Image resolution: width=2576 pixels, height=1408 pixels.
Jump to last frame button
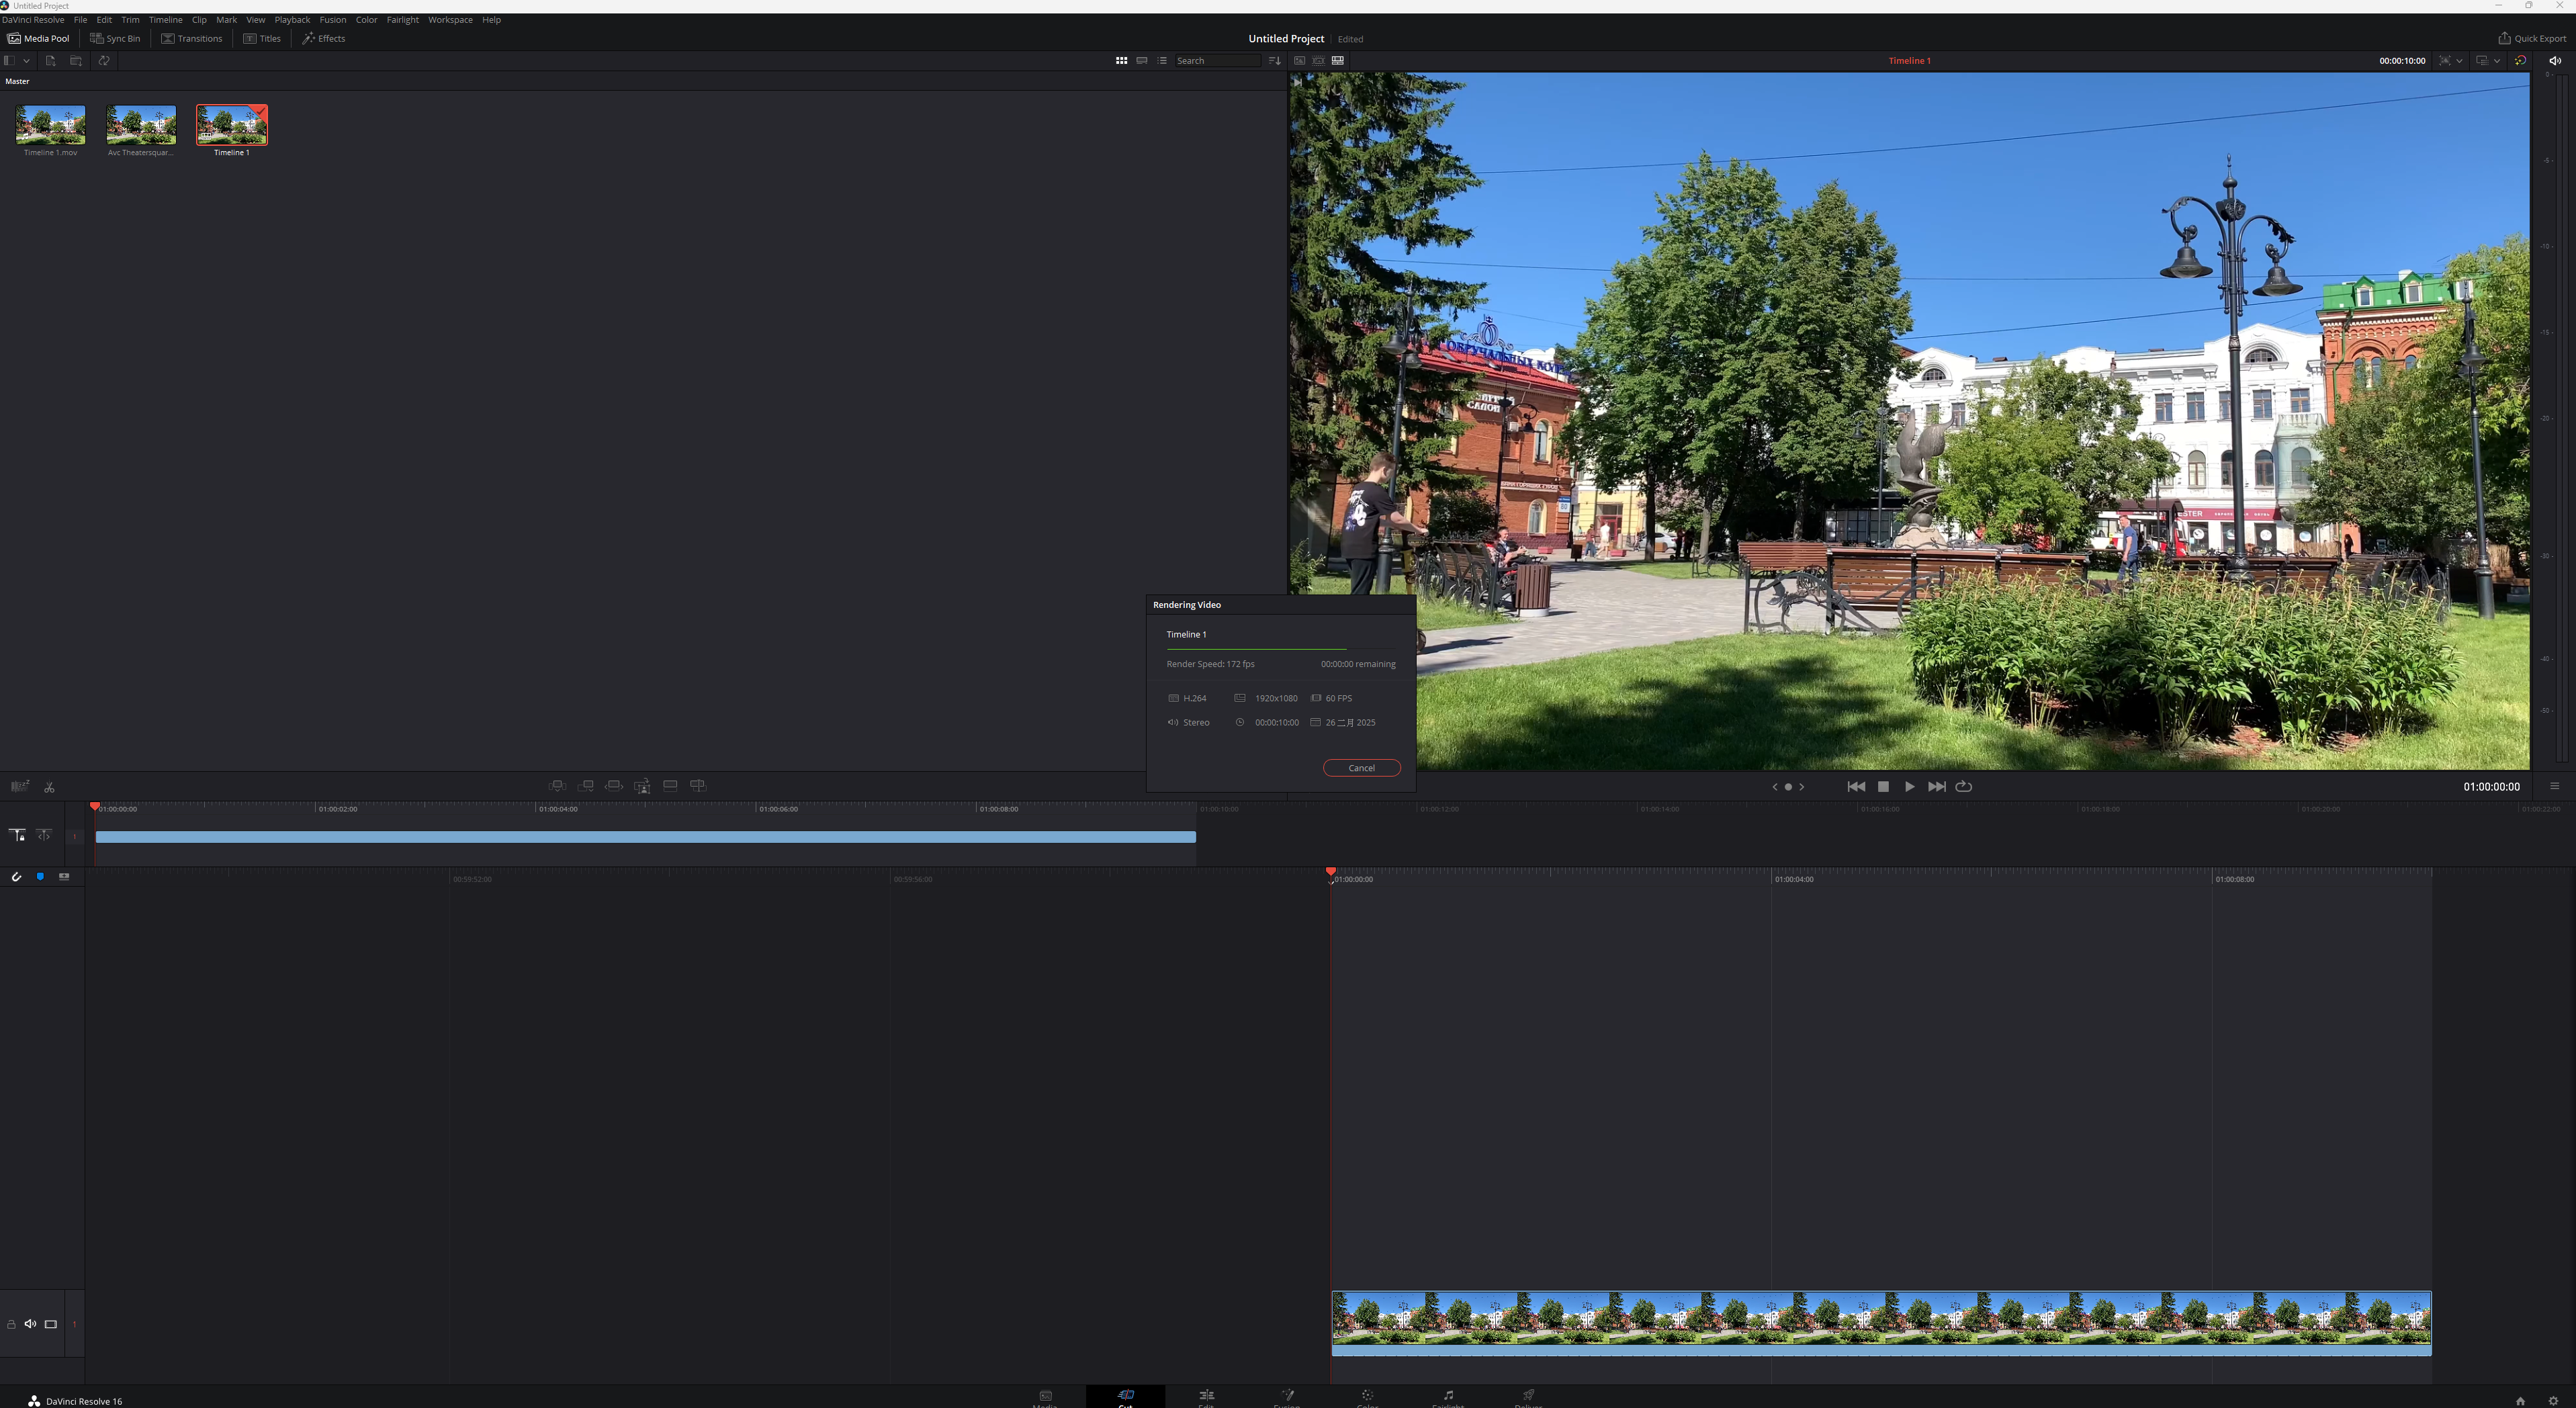click(1936, 787)
